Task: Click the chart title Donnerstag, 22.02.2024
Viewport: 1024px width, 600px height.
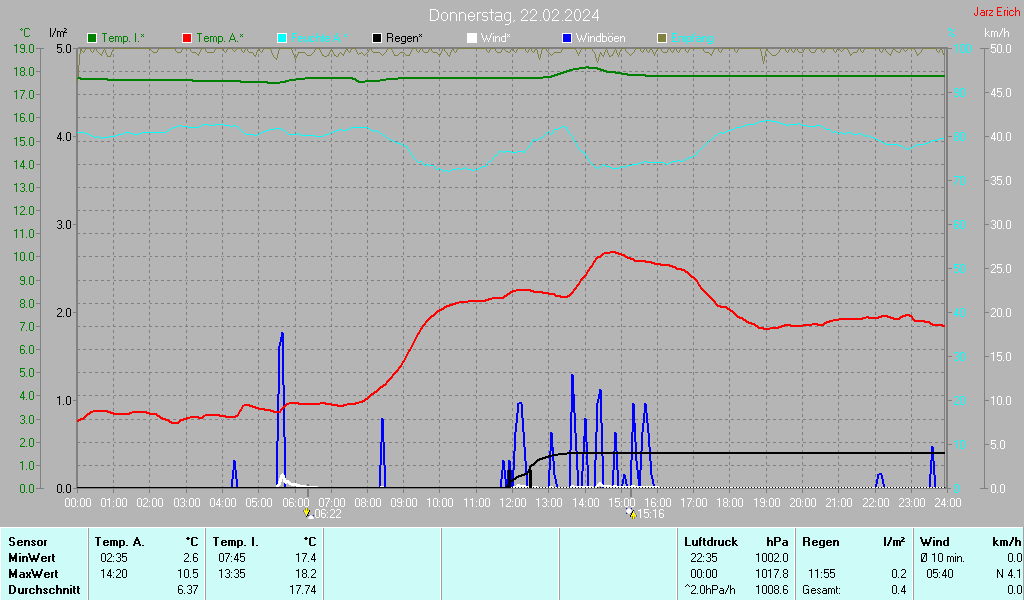Action: pyautogui.click(x=514, y=15)
